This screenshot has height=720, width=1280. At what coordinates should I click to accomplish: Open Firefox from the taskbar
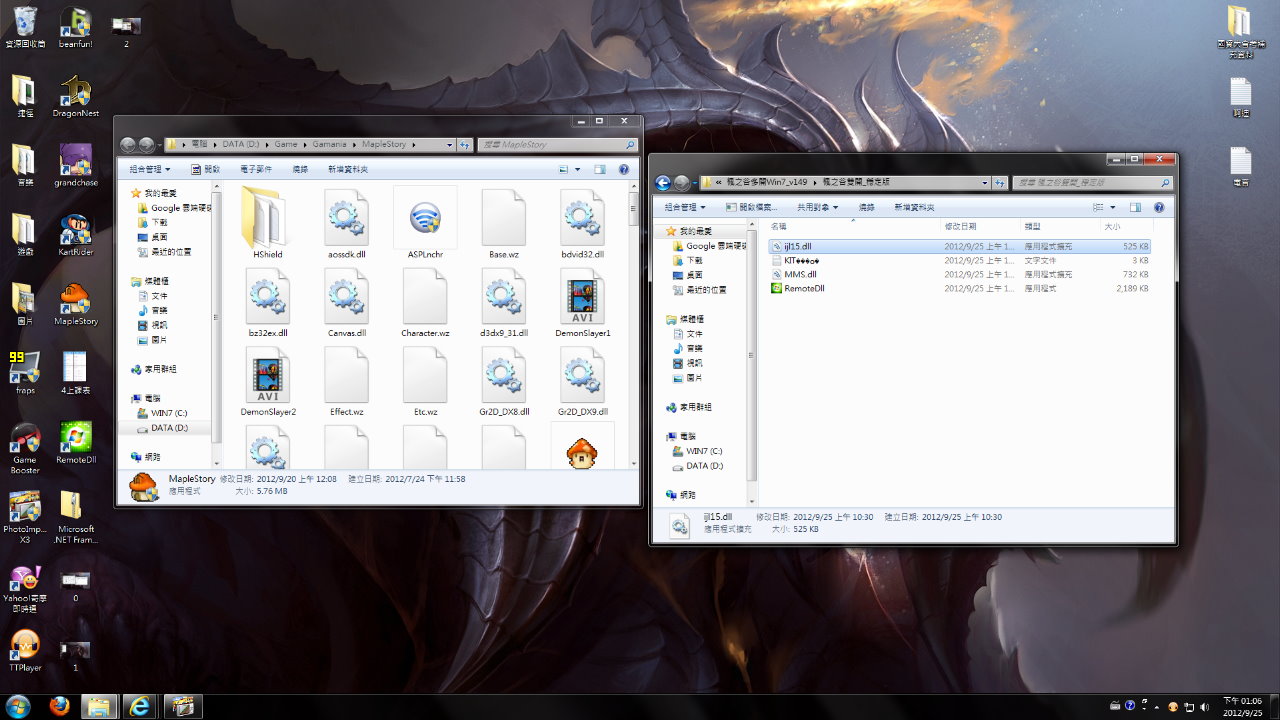click(59, 706)
